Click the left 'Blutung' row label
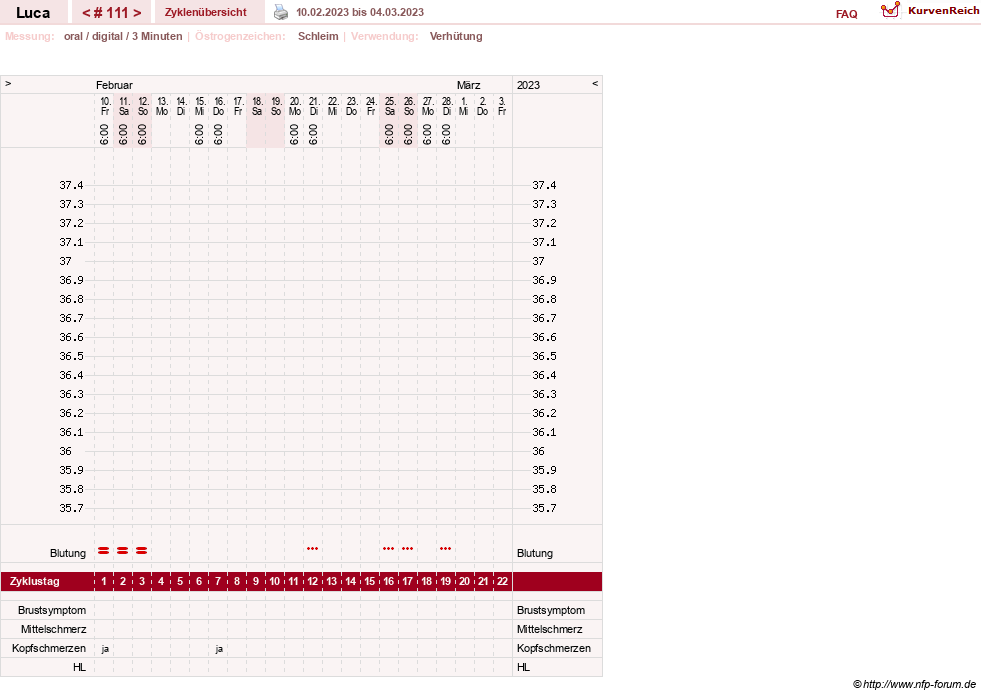 [68, 553]
